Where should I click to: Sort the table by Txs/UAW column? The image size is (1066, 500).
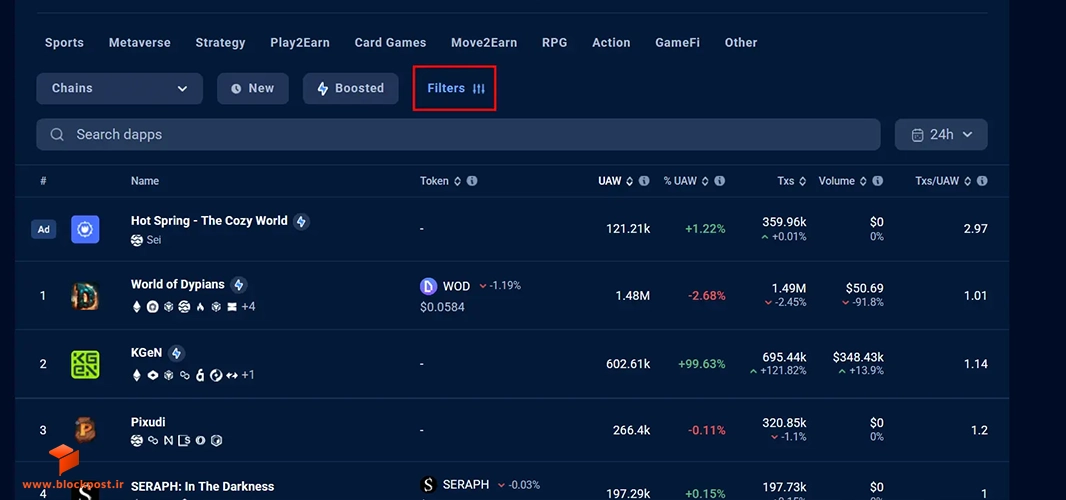coord(944,181)
